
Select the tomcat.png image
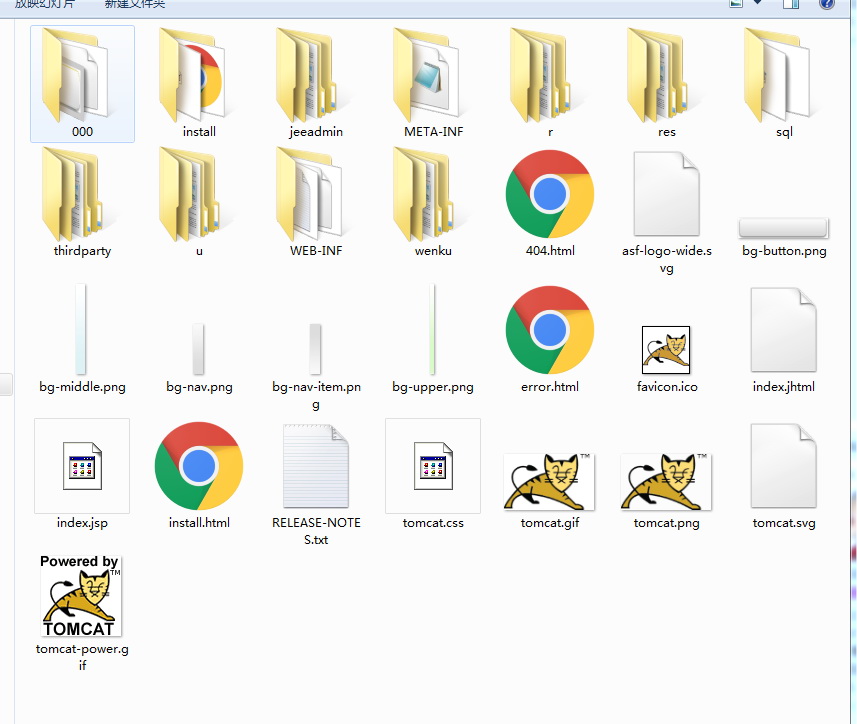tap(667, 491)
